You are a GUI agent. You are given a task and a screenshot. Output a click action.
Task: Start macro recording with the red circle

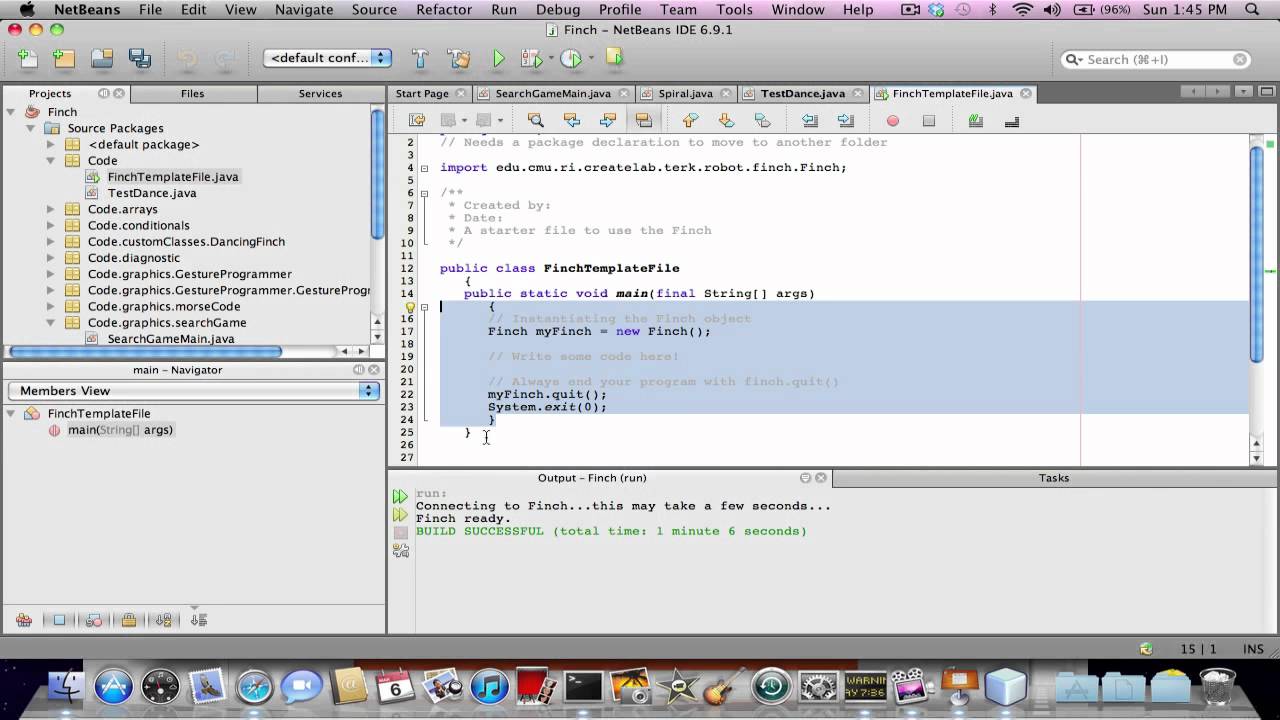tap(893, 121)
